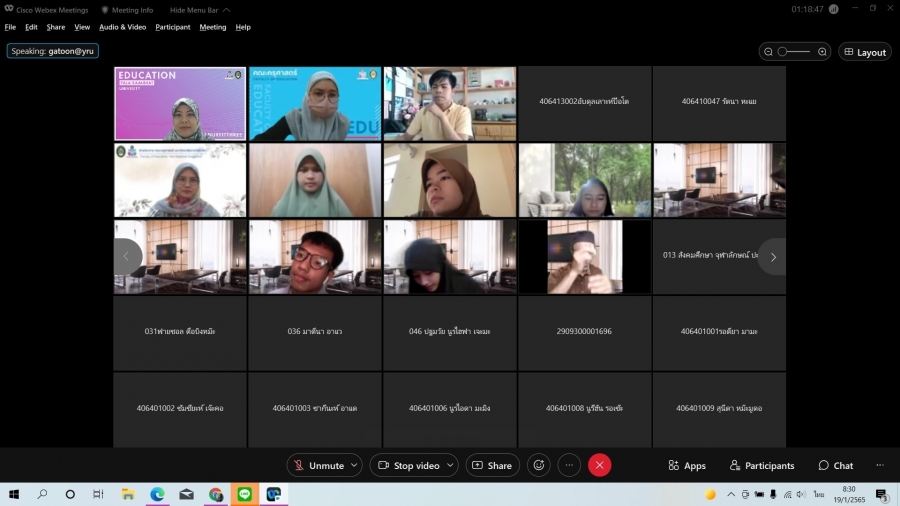Expand video options arrow beside Stop video
This screenshot has width=900, height=506.
click(450, 466)
